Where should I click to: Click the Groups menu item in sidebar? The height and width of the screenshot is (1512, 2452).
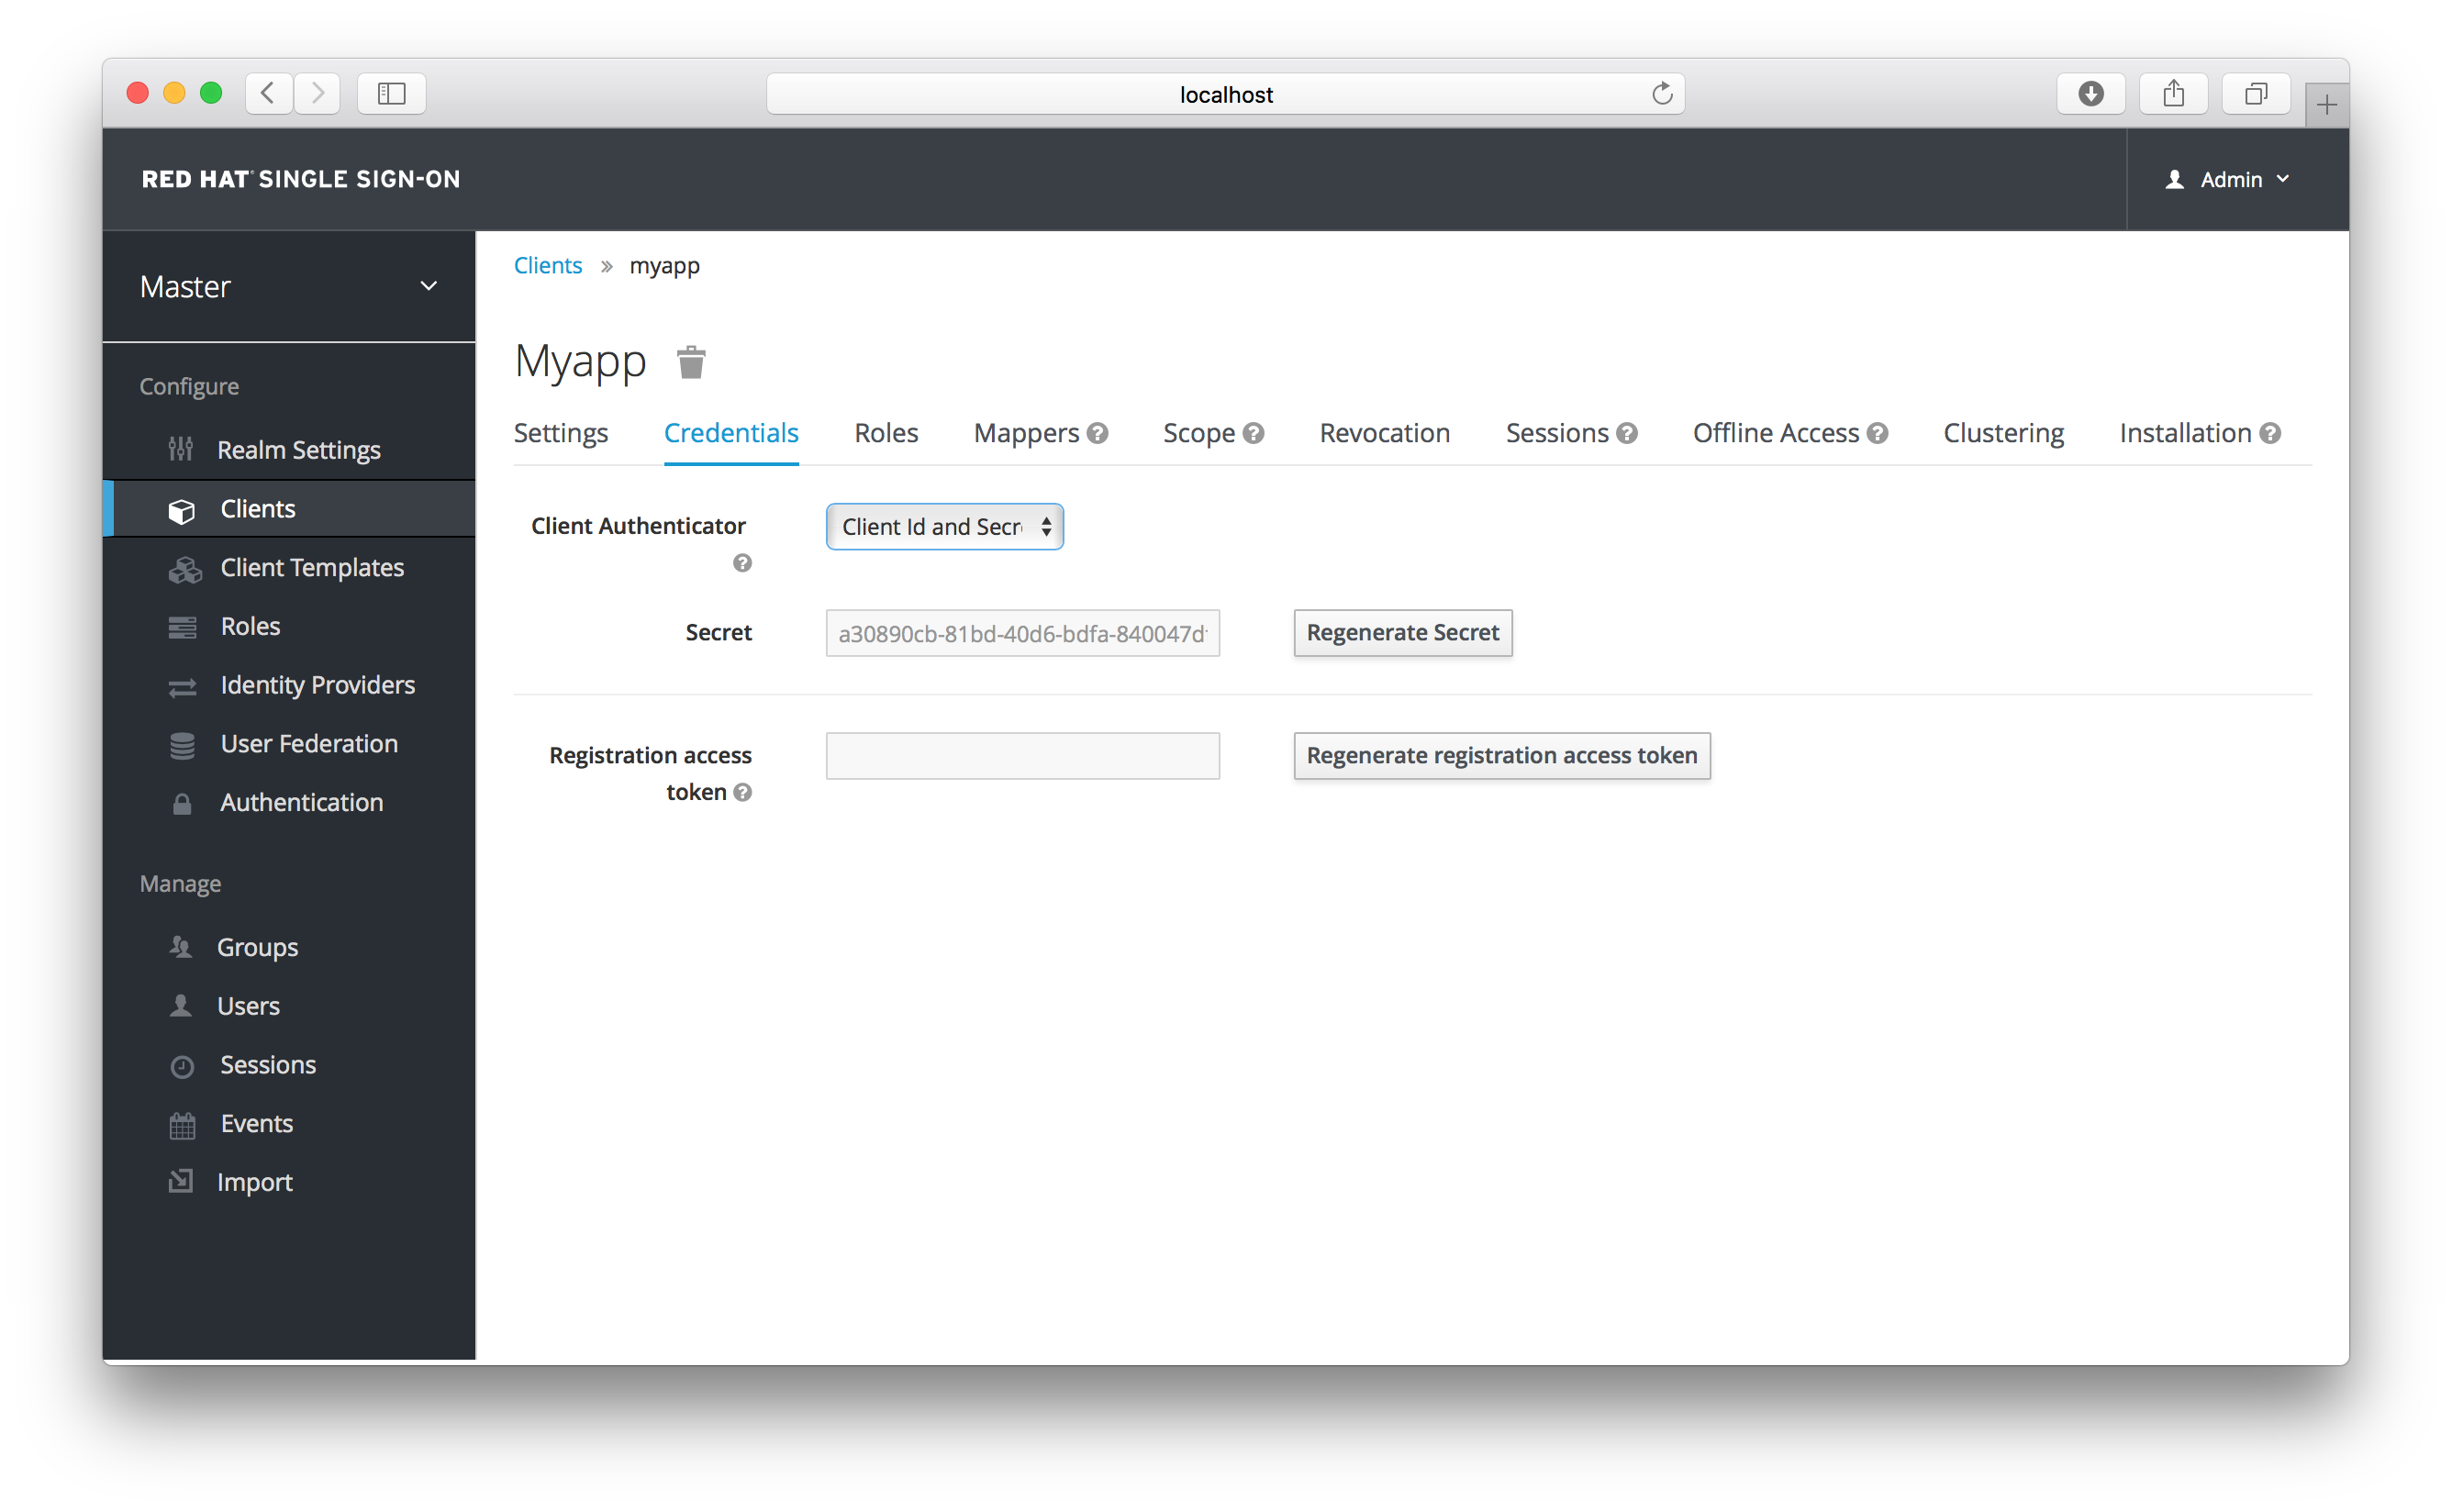(258, 946)
